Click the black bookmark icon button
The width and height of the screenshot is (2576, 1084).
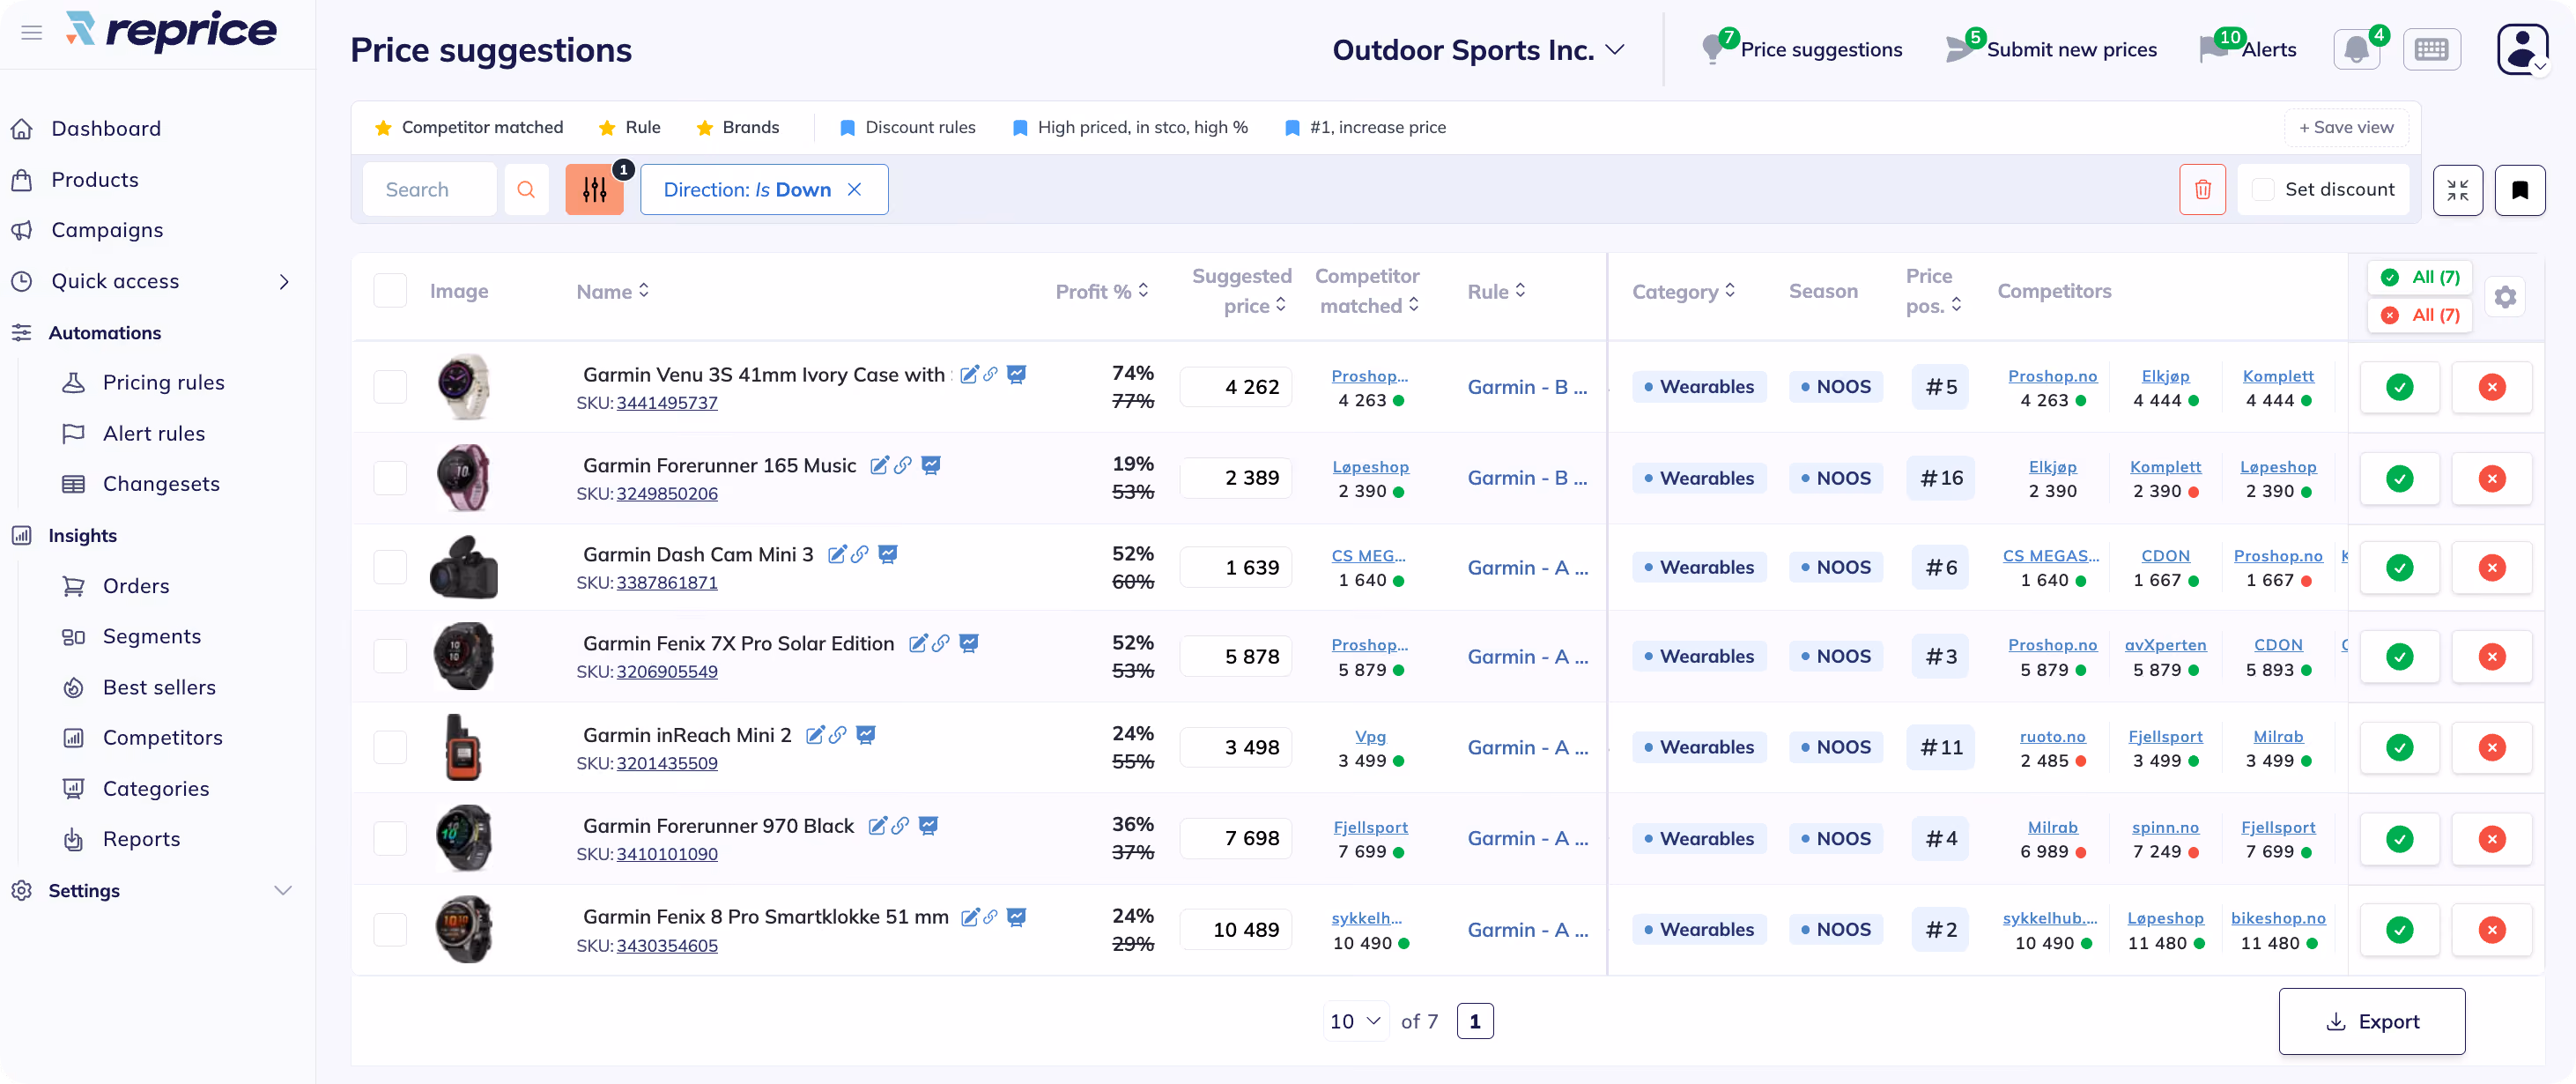click(2519, 190)
